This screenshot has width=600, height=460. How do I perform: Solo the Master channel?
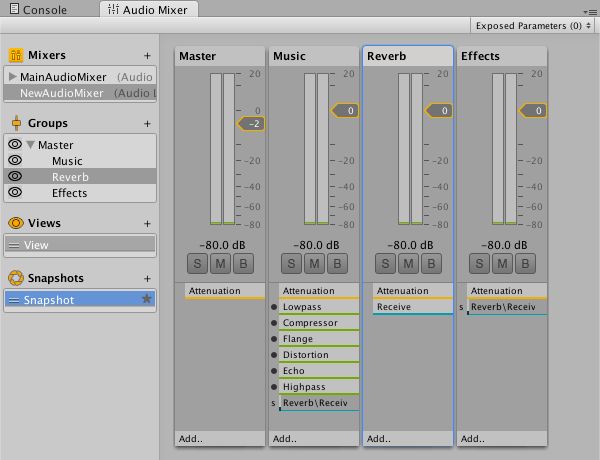pyautogui.click(x=197, y=264)
